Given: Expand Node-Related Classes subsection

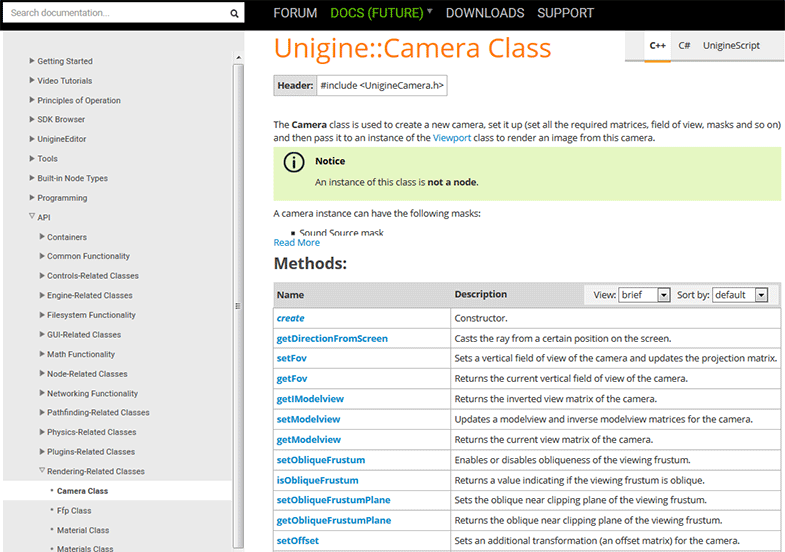Looking at the screenshot, I should tap(42, 373).
